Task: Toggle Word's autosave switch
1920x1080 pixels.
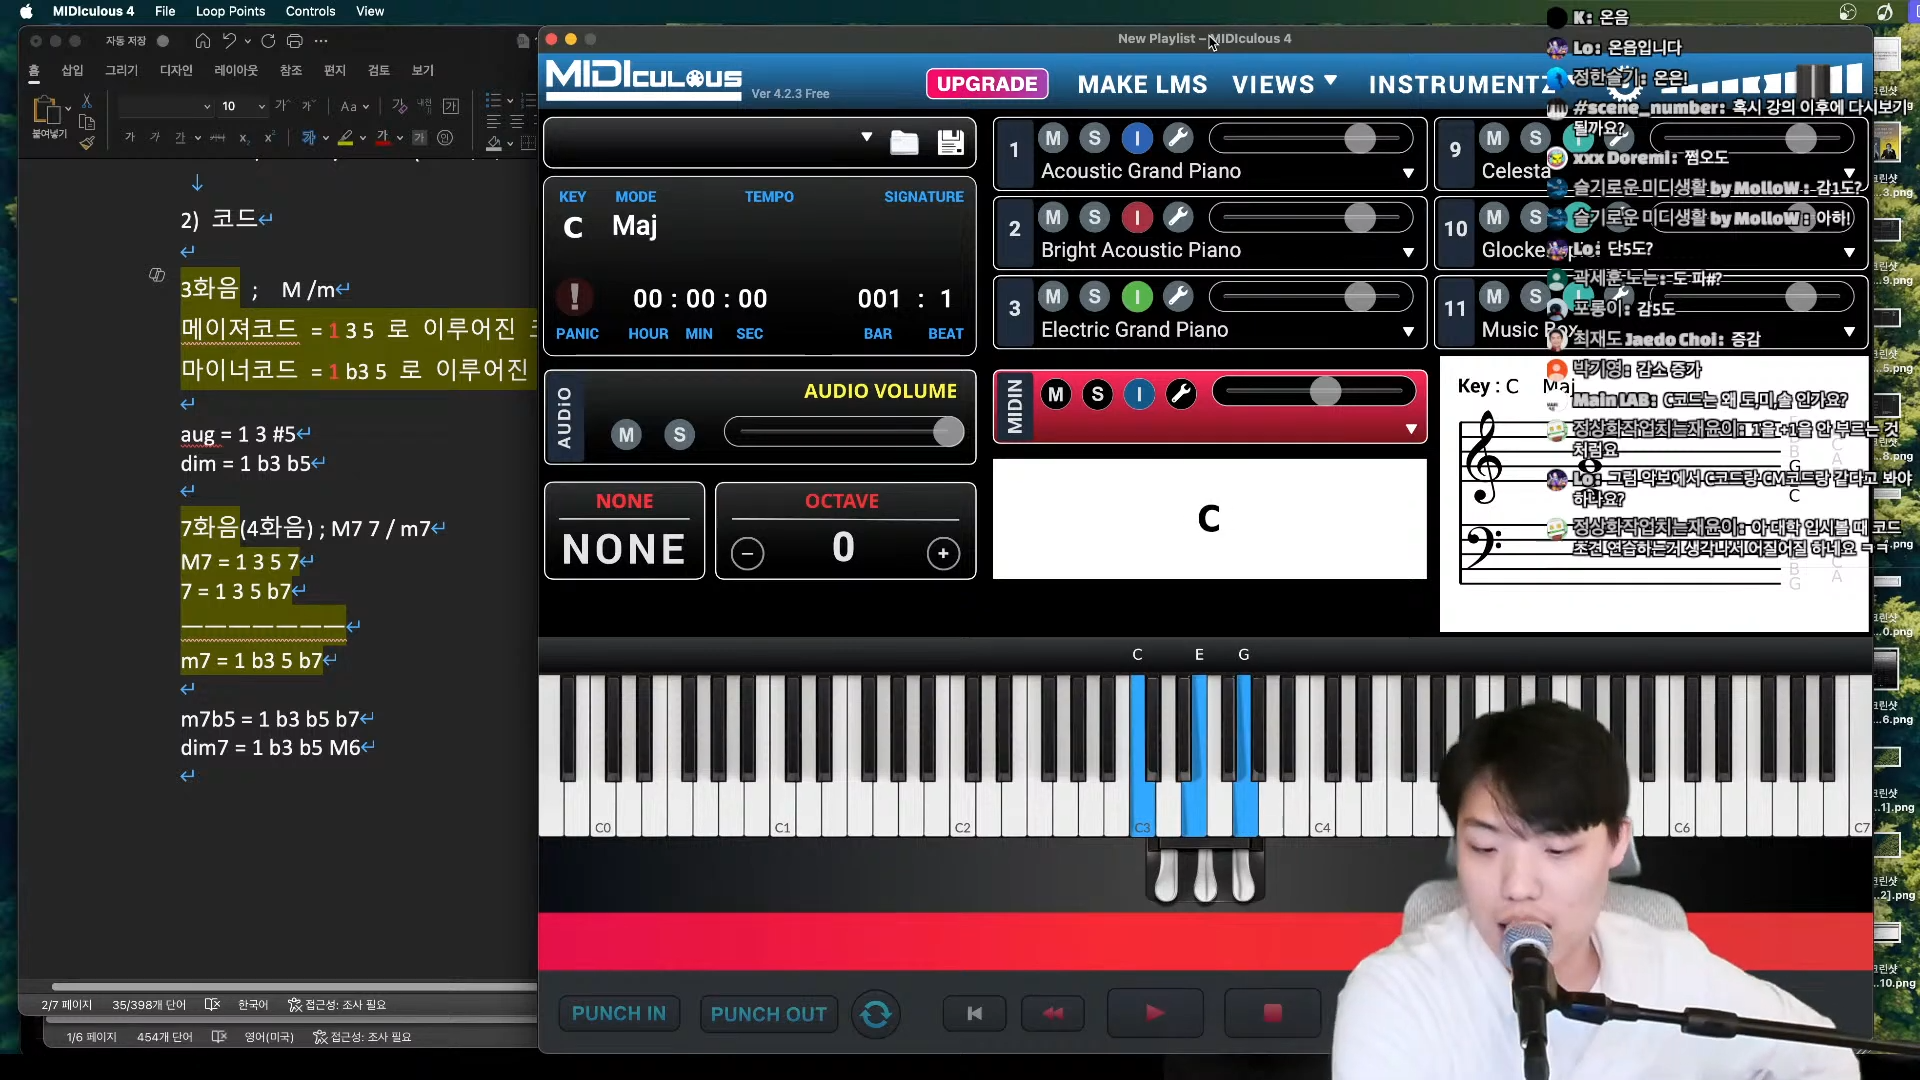Action: [x=163, y=41]
